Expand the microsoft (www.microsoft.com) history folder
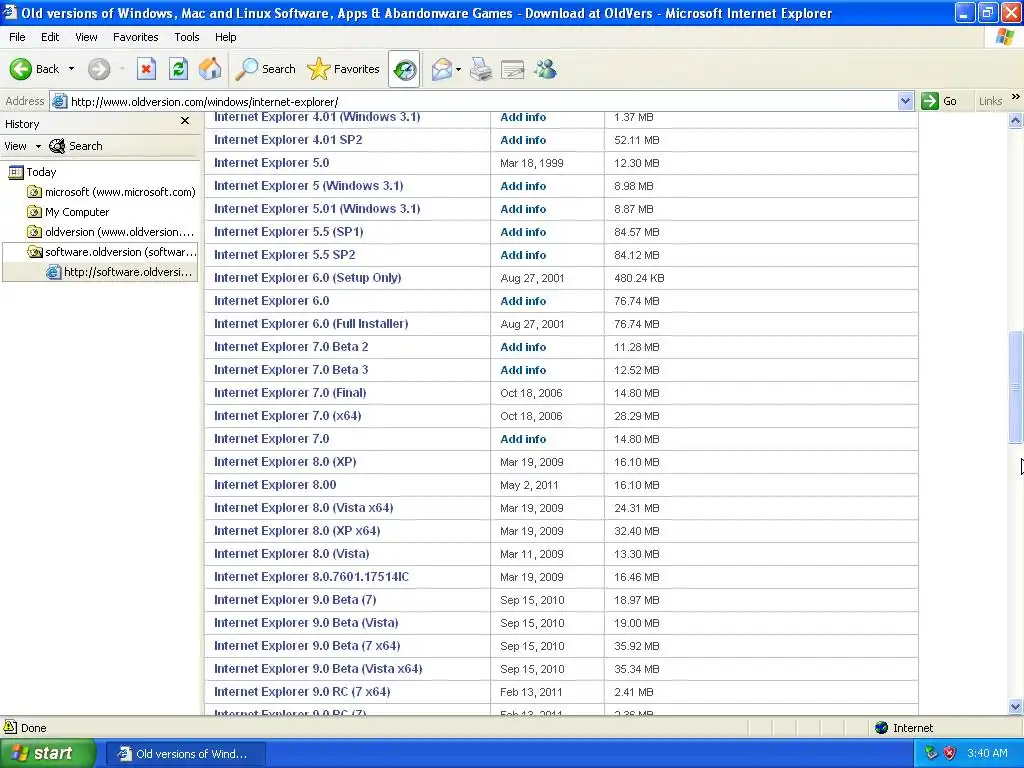1024x768 pixels. (111, 192)
